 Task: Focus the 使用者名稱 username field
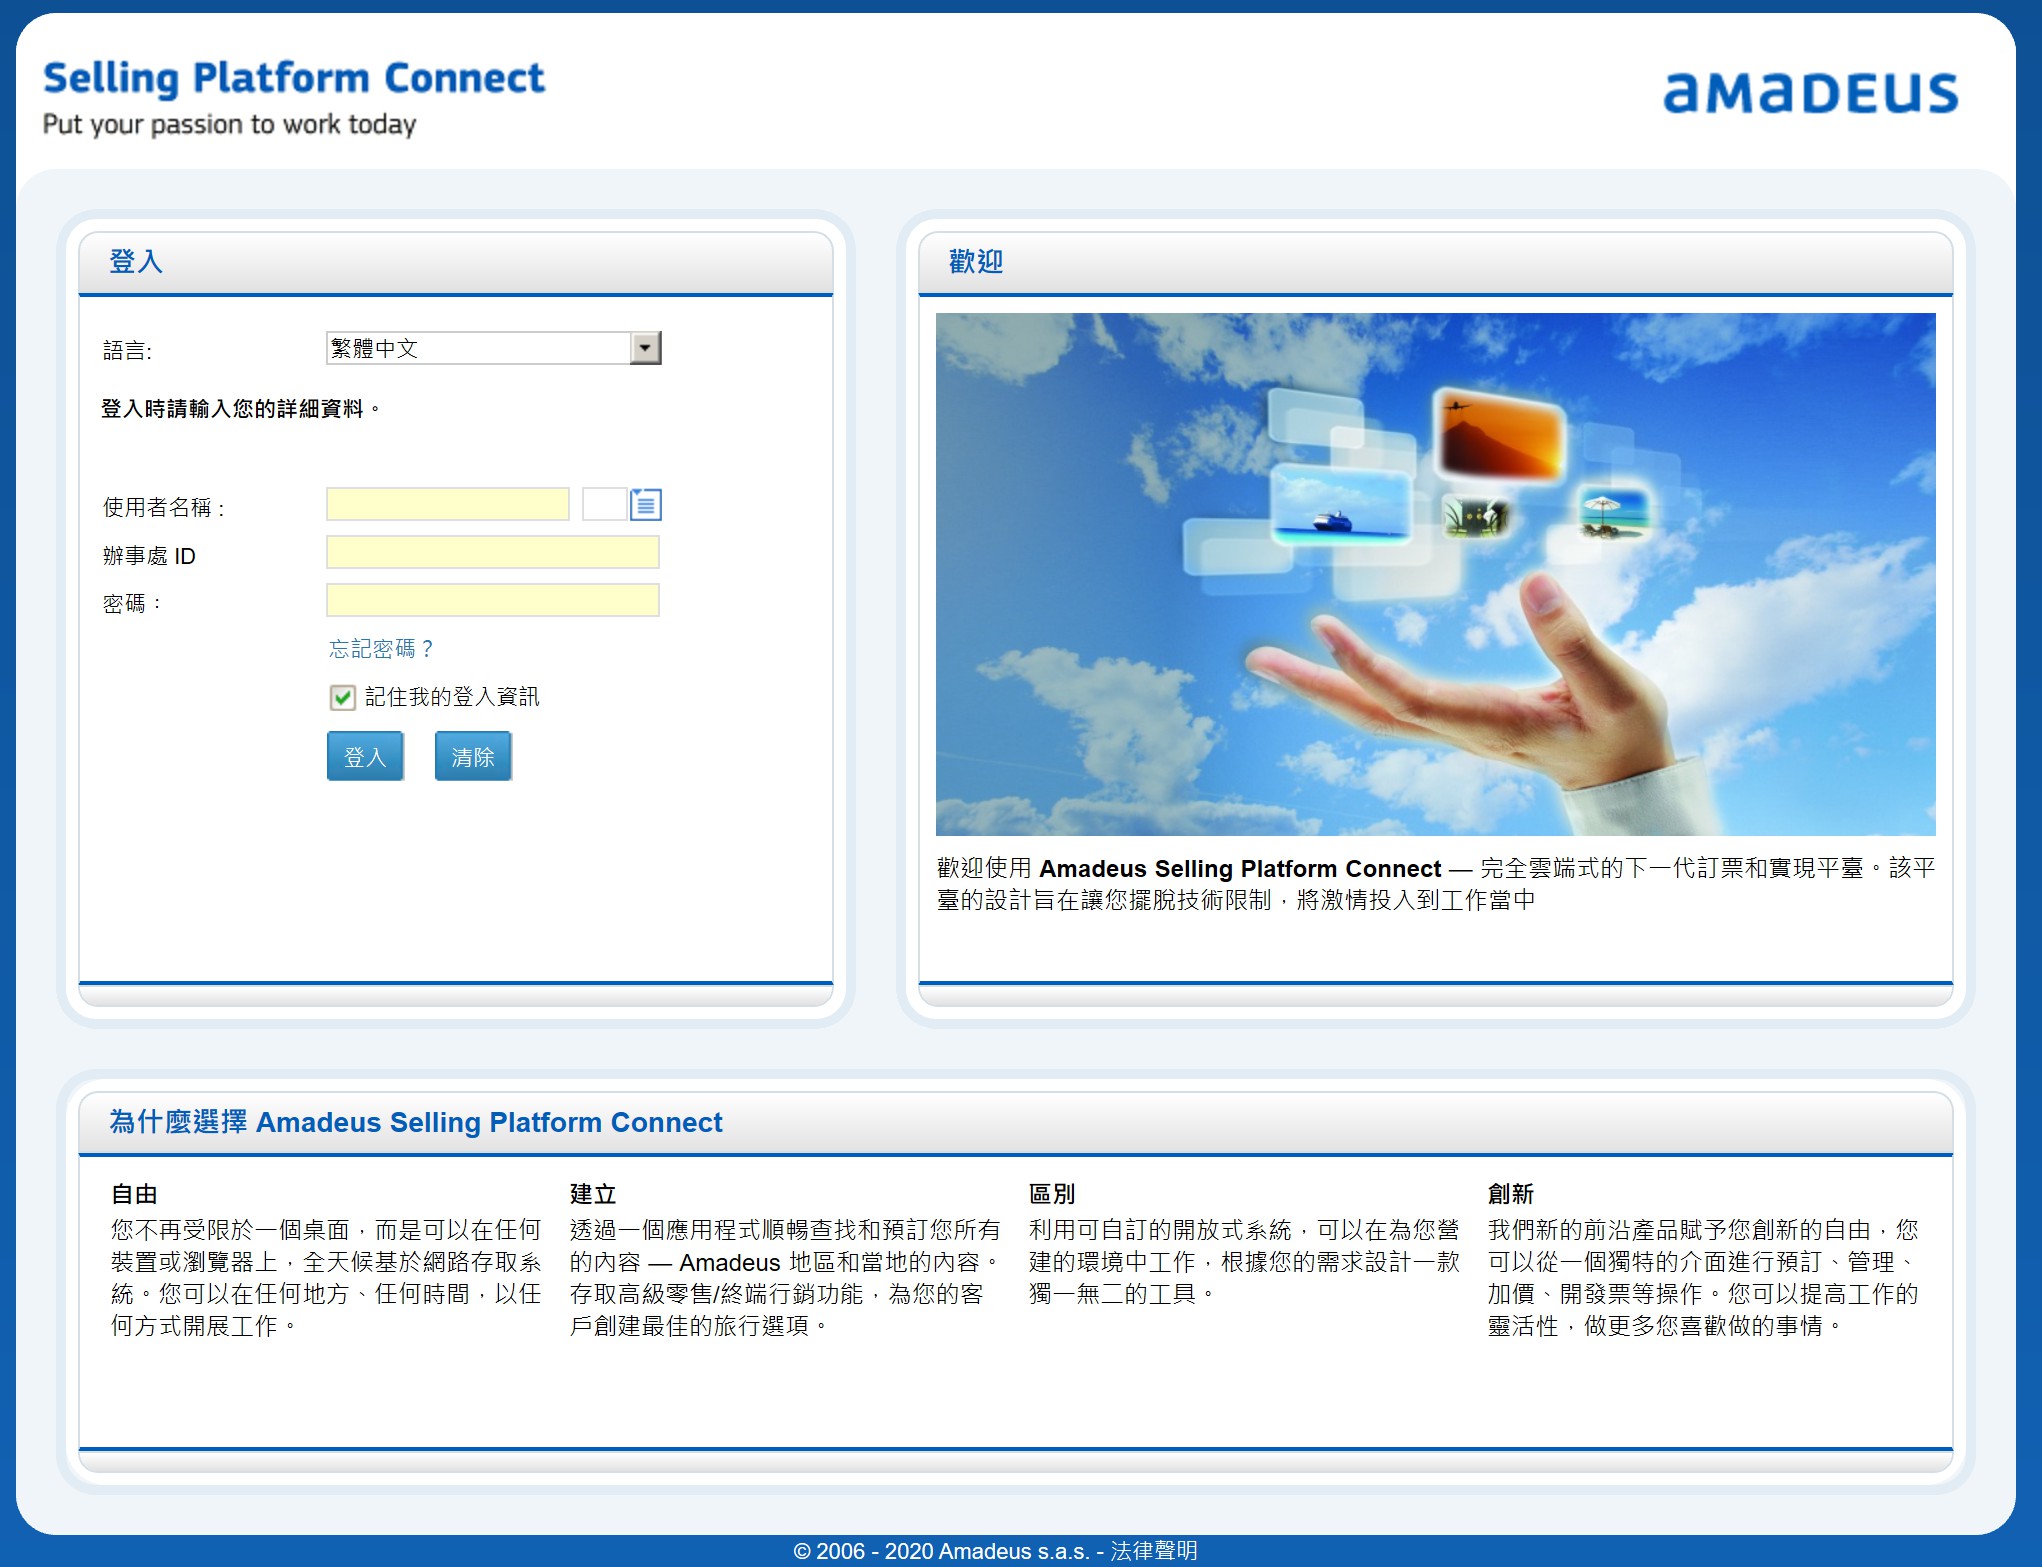[x=448, y=505]
